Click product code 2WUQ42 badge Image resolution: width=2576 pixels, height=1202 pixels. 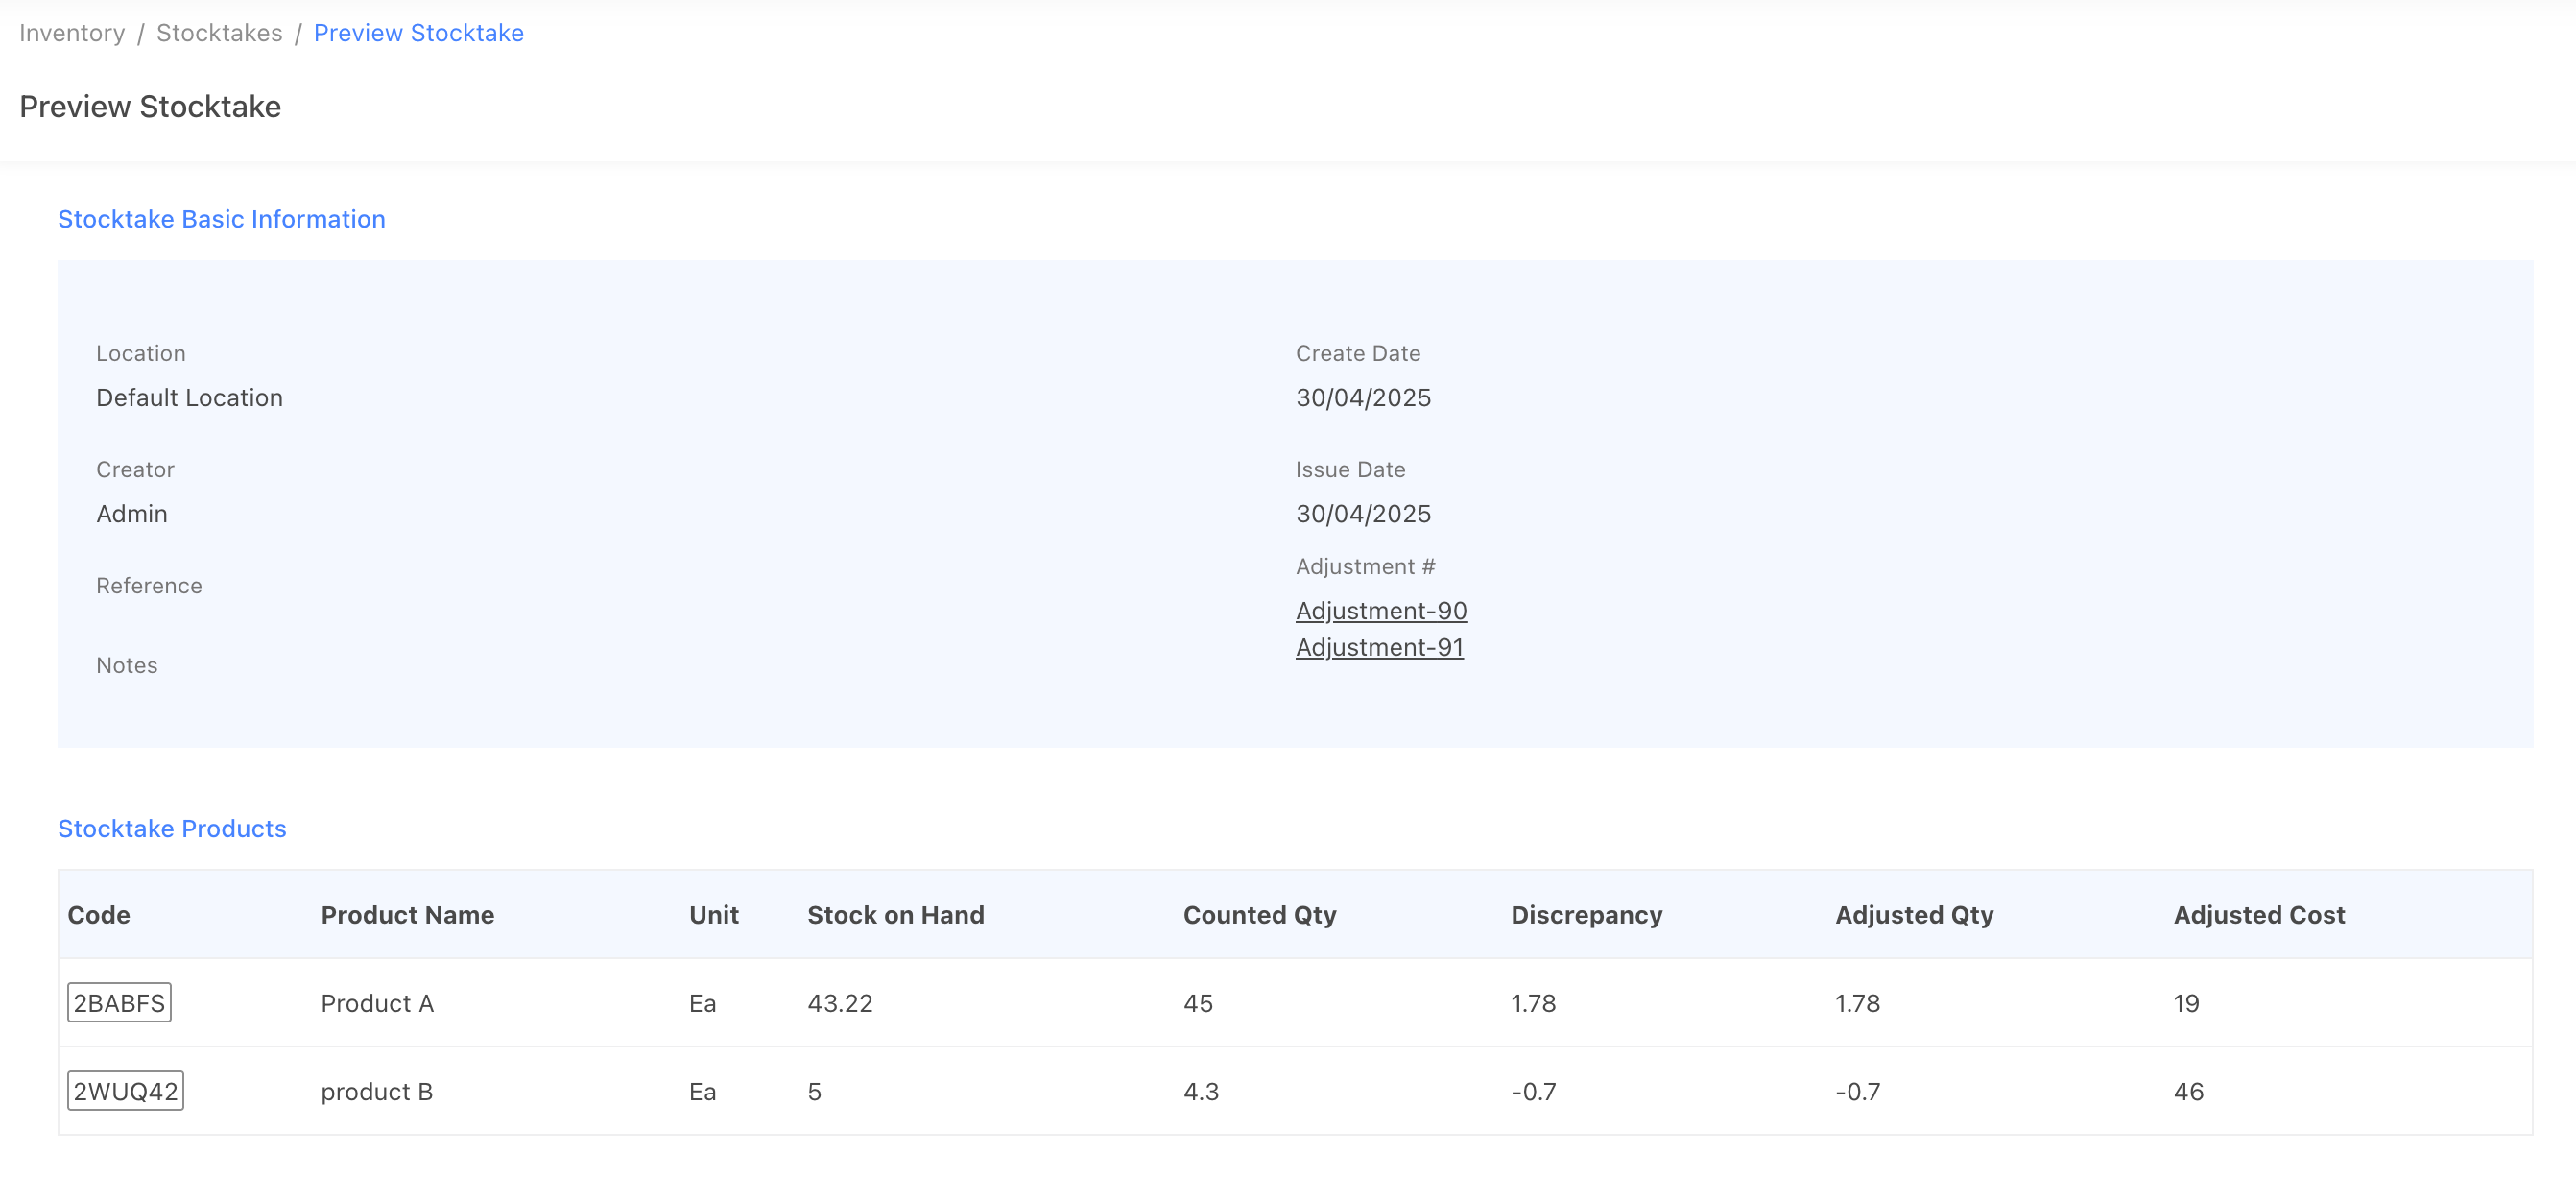pyautogui.click(x=125, y=1091)
